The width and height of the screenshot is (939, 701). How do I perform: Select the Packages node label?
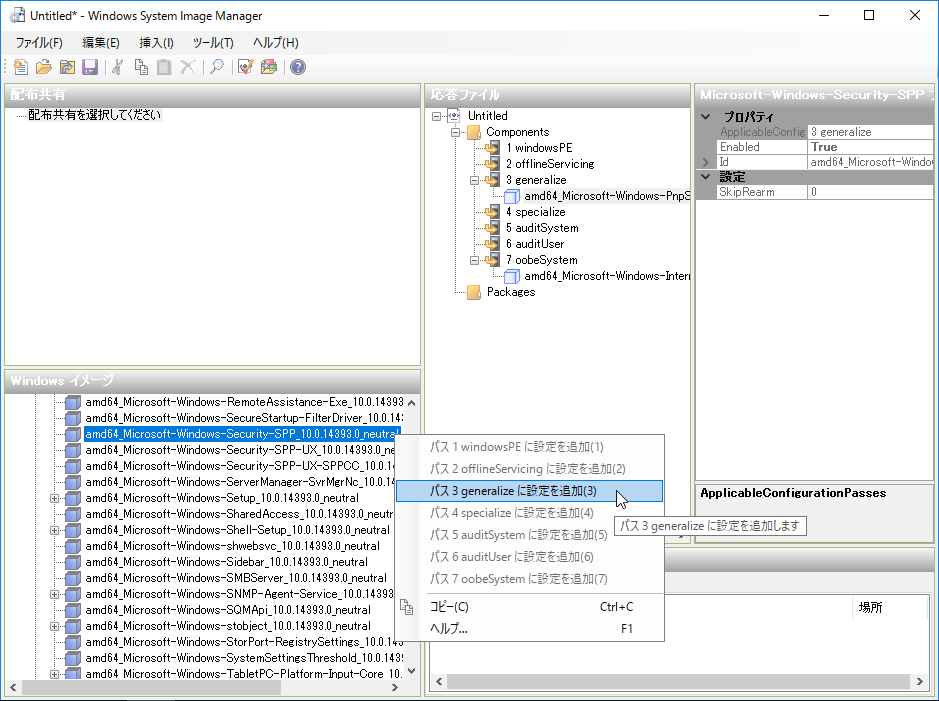(x=511, y=292)
